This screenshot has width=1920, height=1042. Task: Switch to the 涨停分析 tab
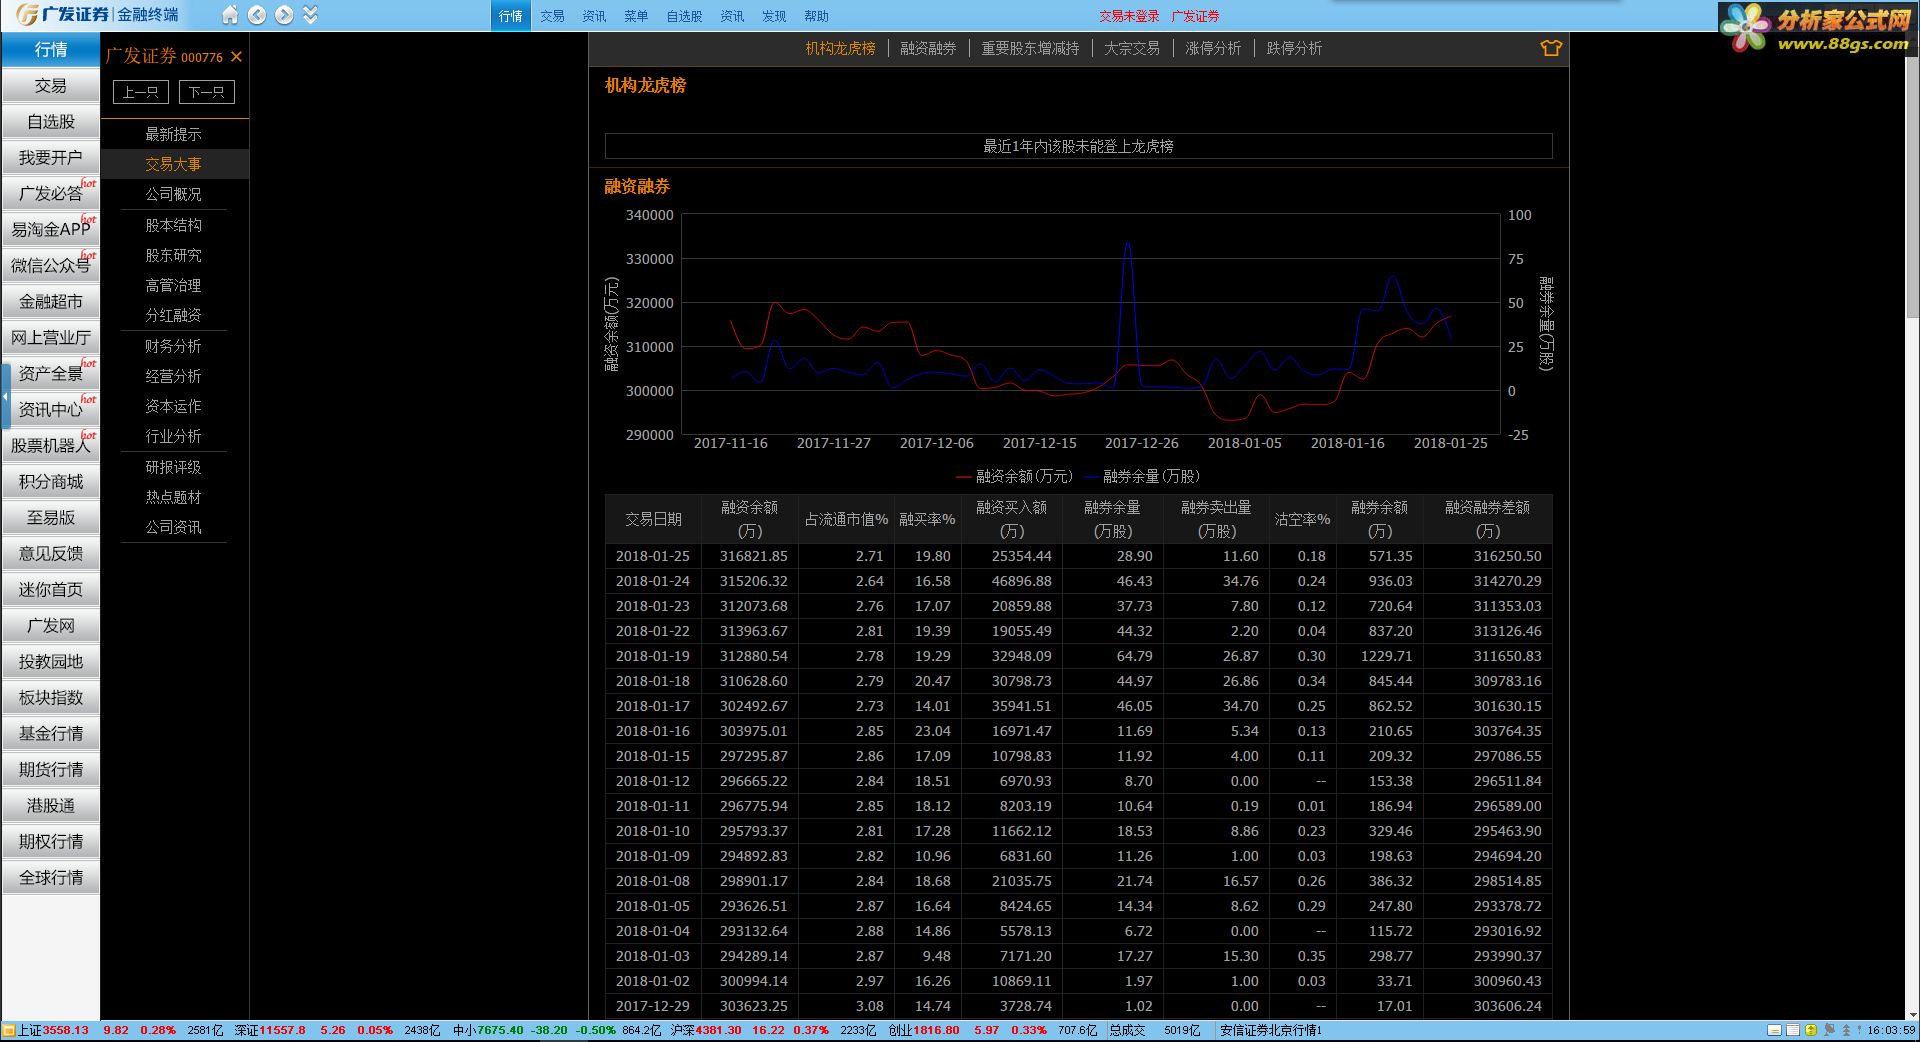point(1213,48)
